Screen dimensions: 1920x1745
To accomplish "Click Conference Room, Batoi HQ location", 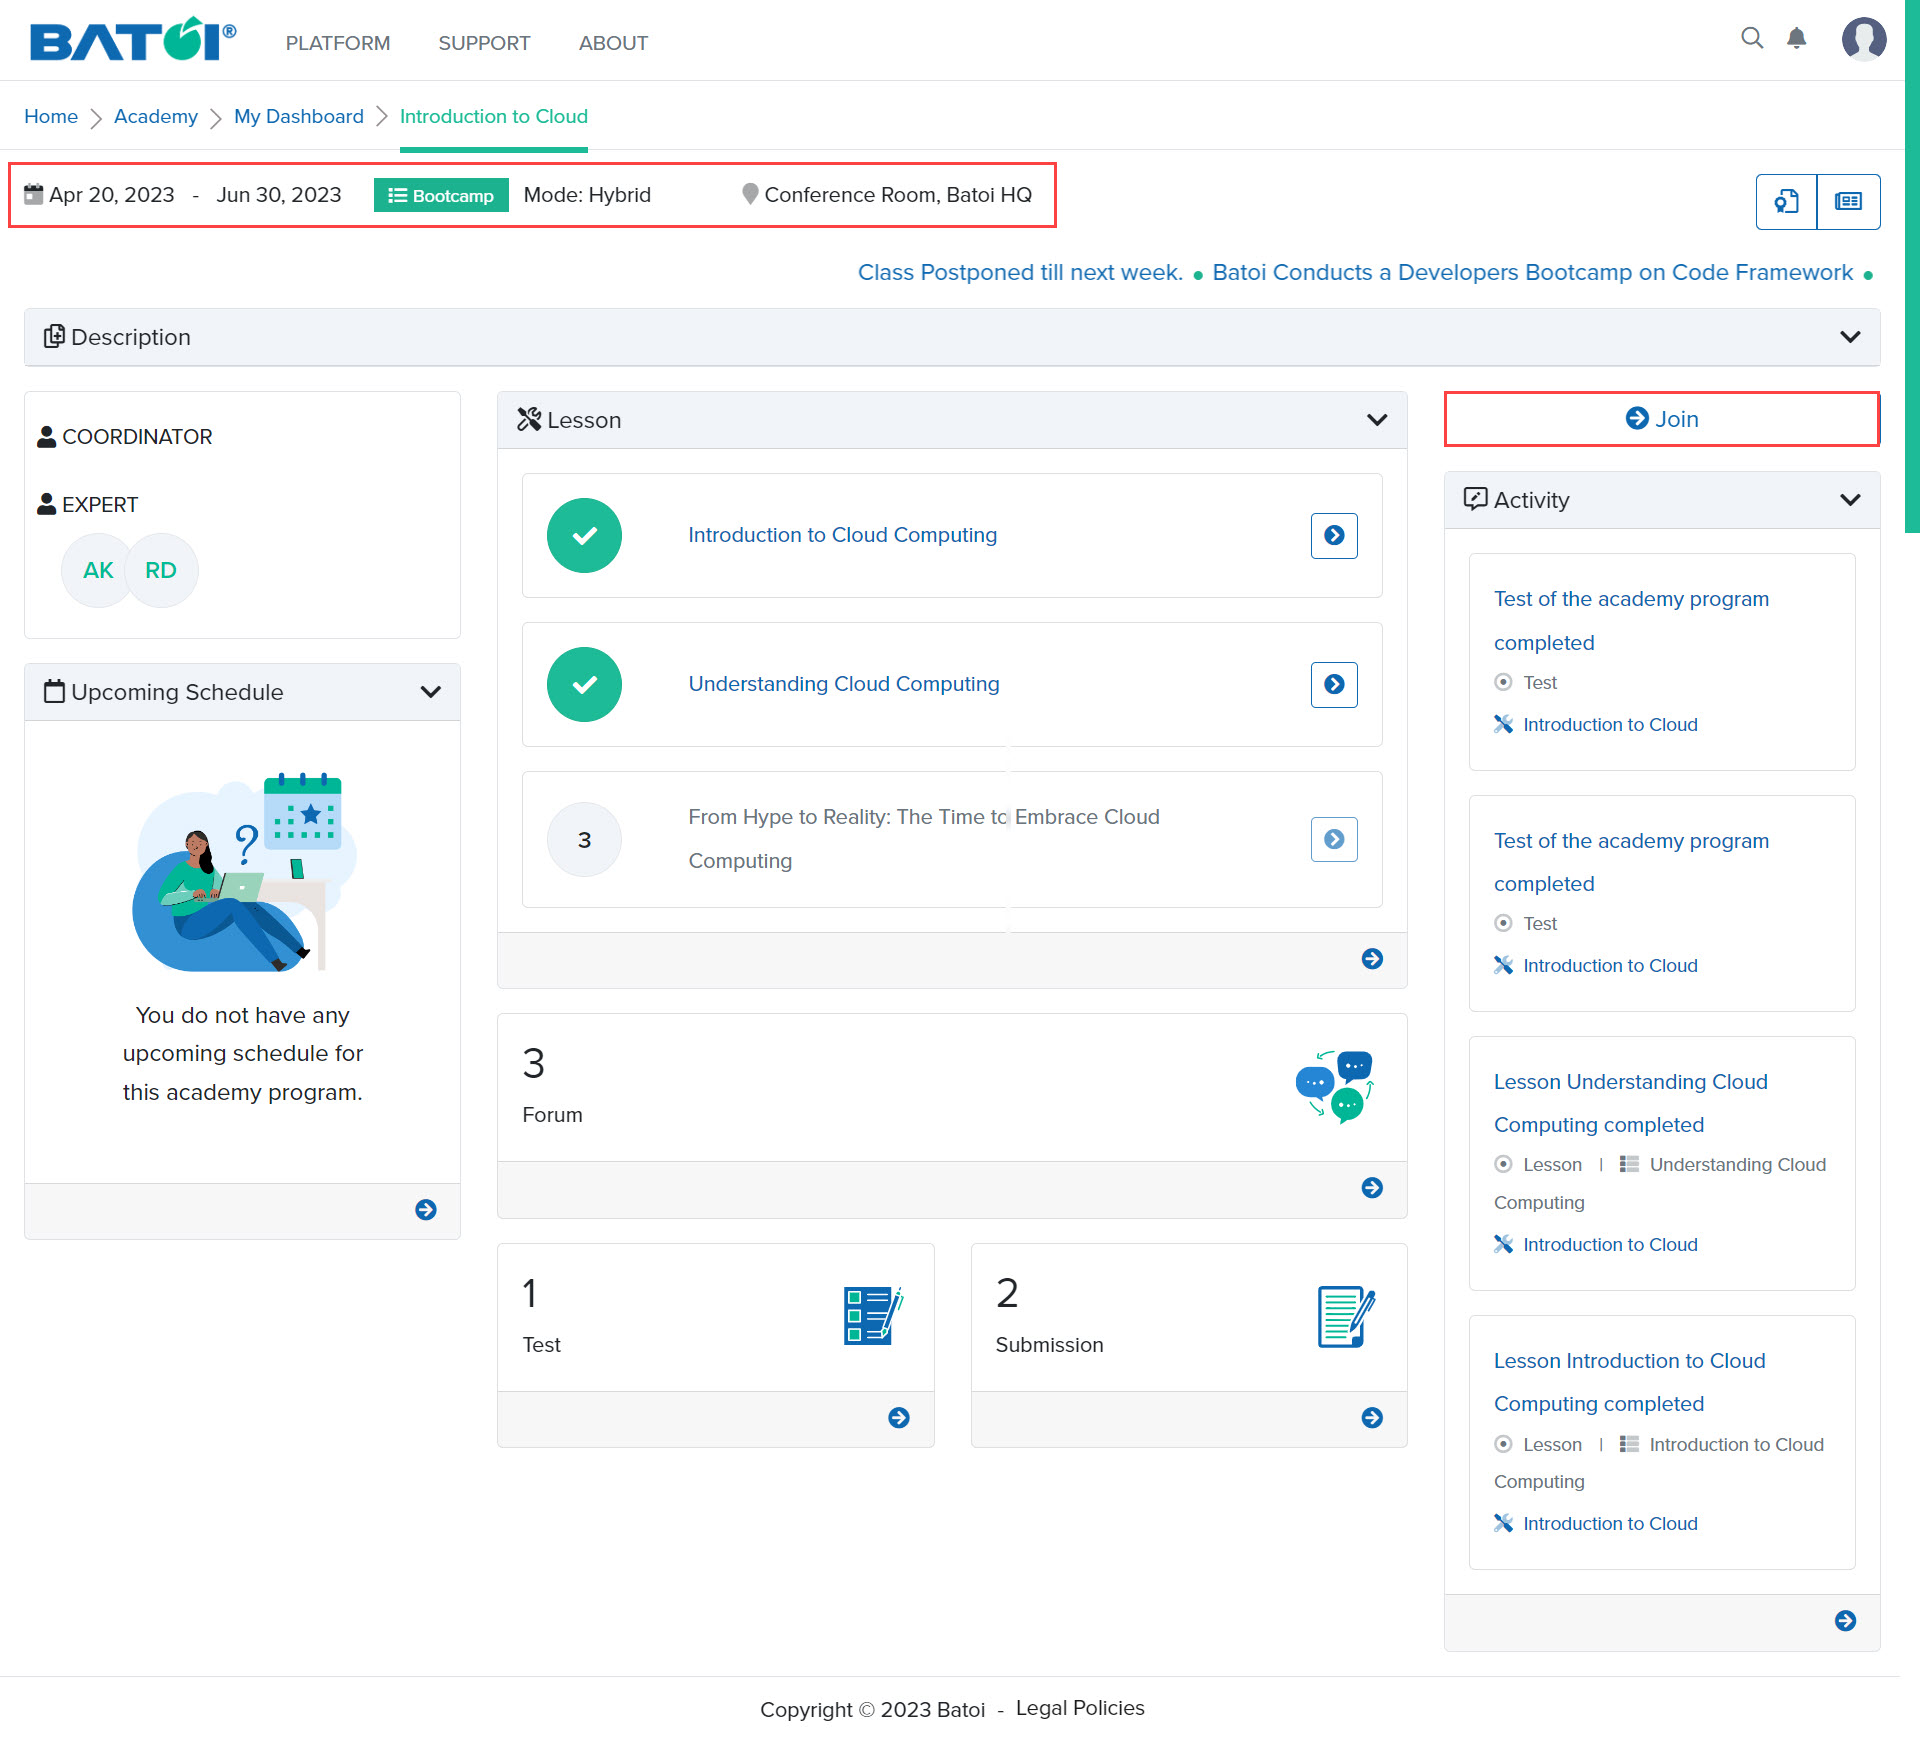I will (x=898, y=195).
